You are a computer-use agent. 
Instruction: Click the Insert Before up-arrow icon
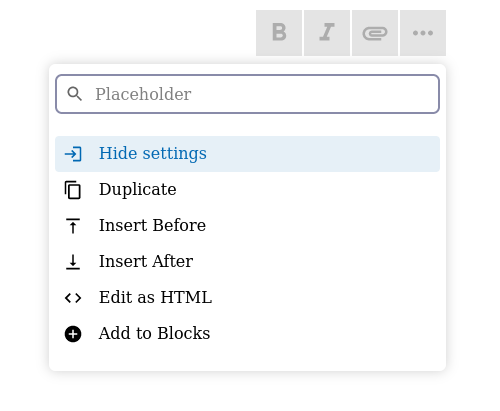pos(73,226)
